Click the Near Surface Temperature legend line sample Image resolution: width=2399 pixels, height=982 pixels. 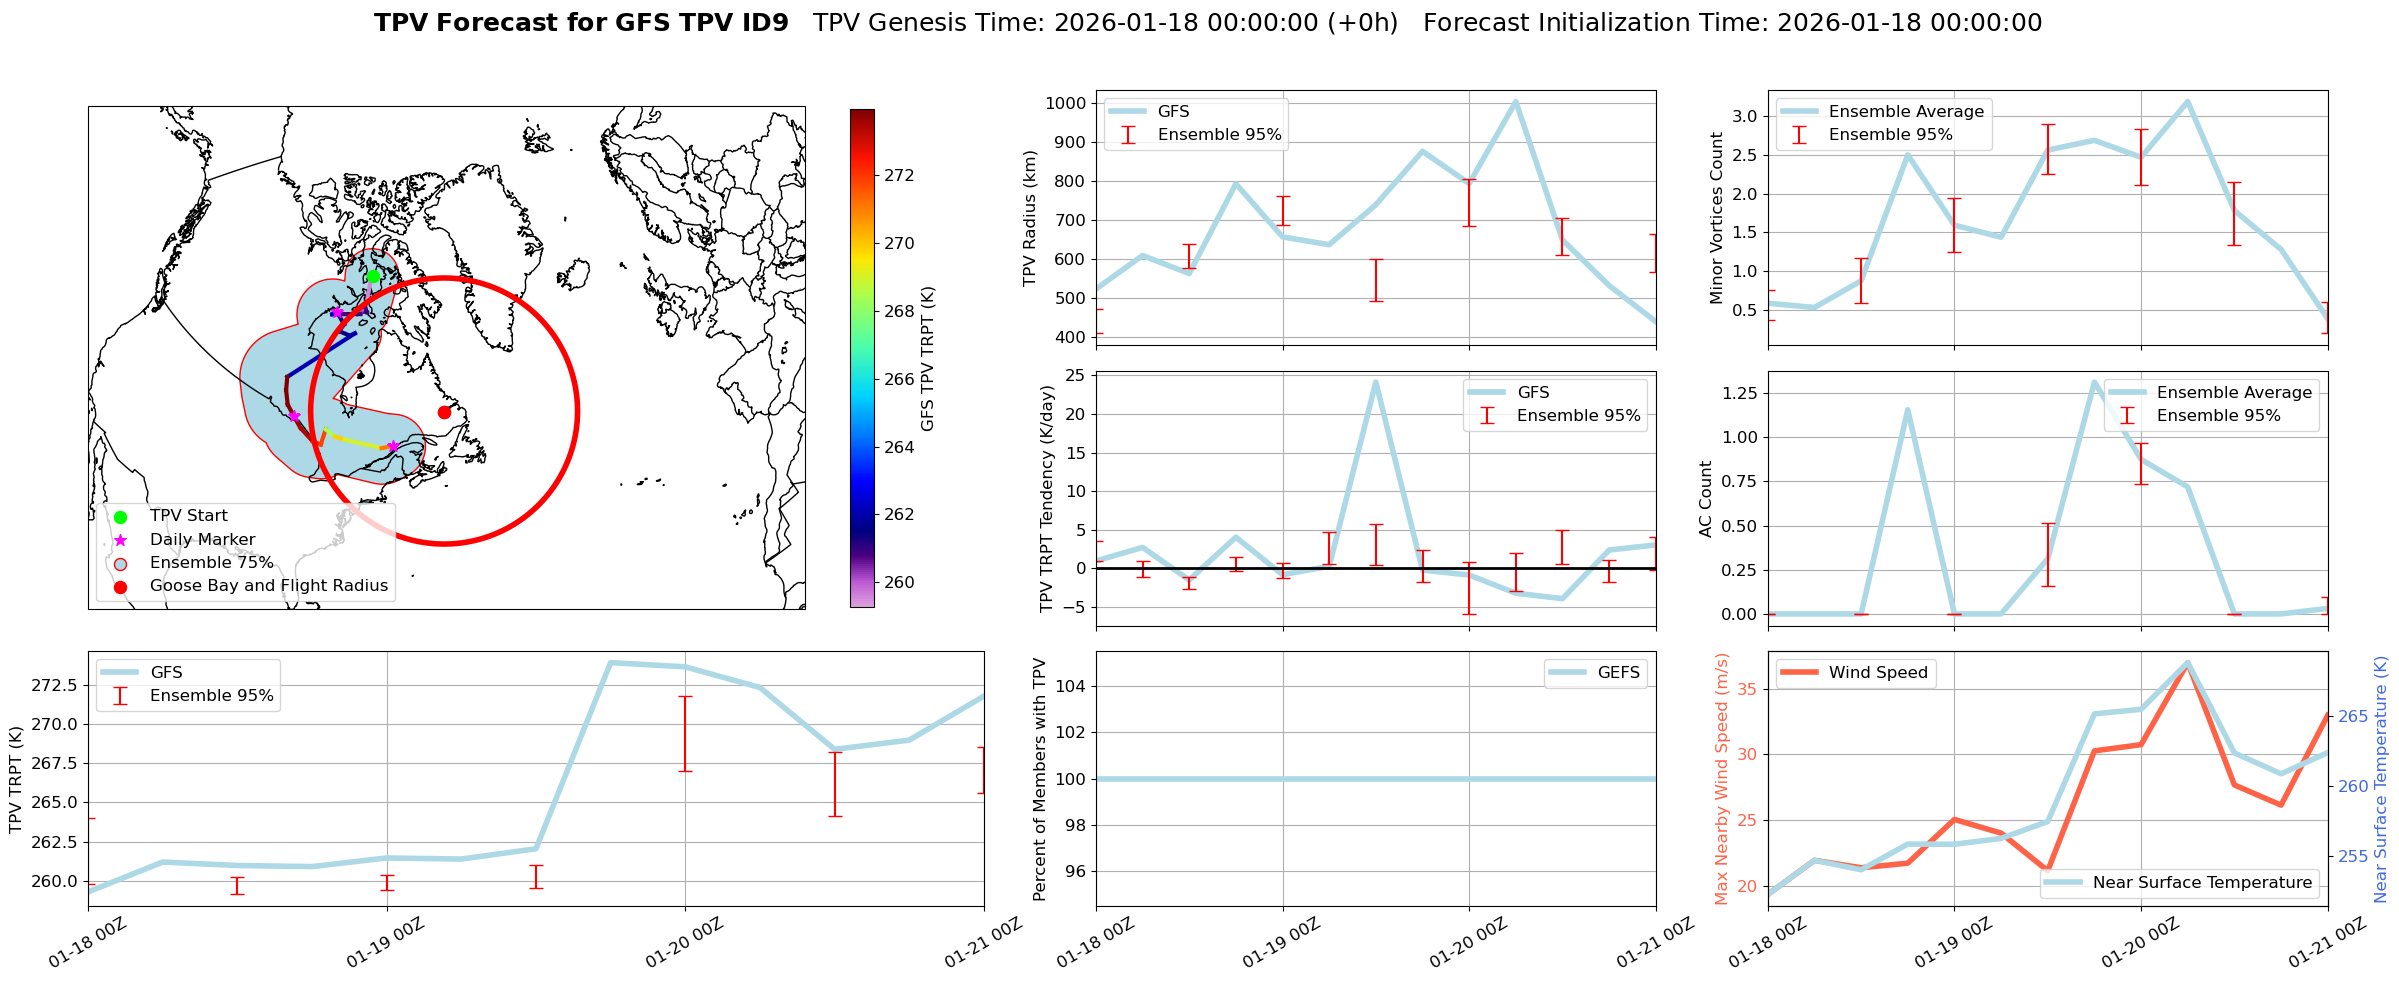pyautogui.click(x=2061, y=883)
